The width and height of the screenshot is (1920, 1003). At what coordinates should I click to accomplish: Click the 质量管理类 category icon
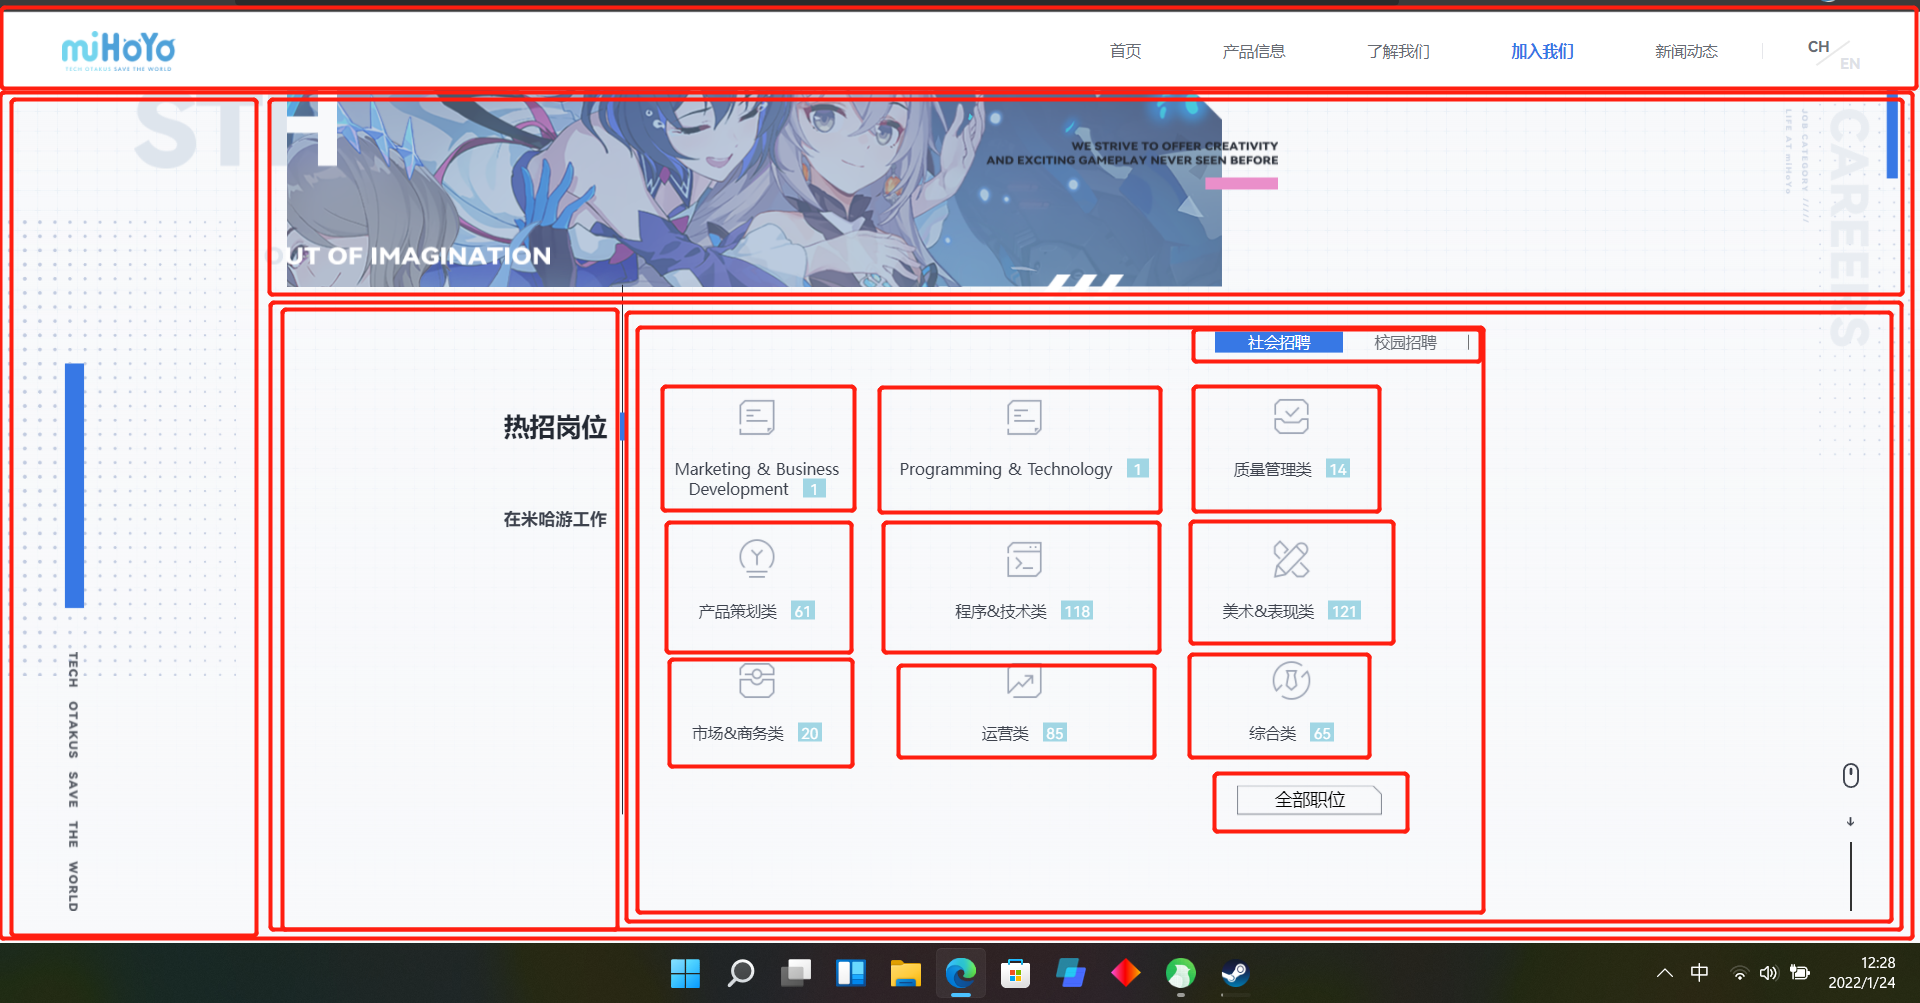[x=1291, y=417]
